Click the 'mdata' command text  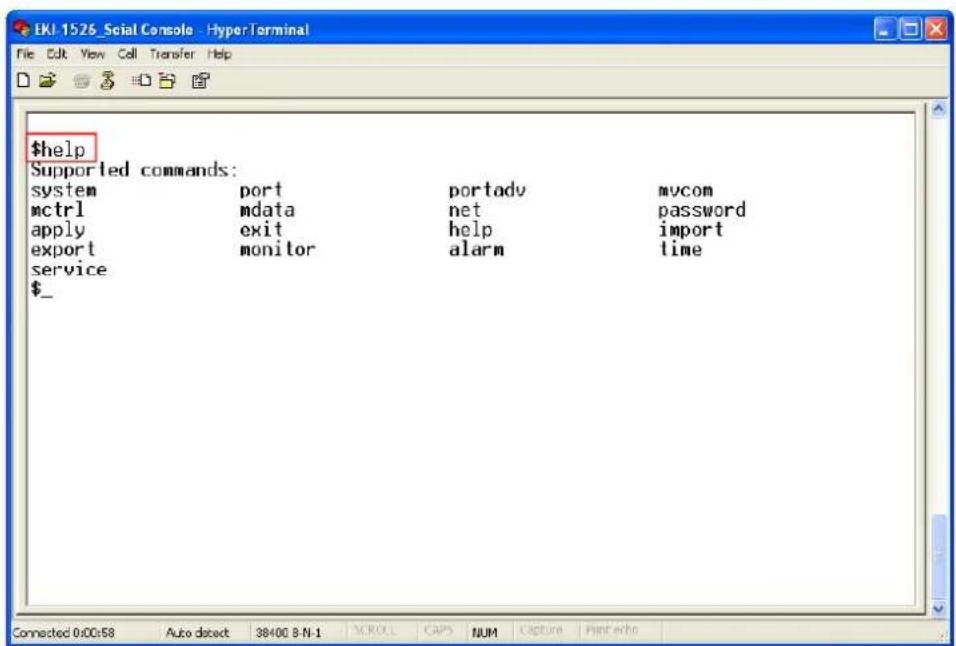[267, 210]
